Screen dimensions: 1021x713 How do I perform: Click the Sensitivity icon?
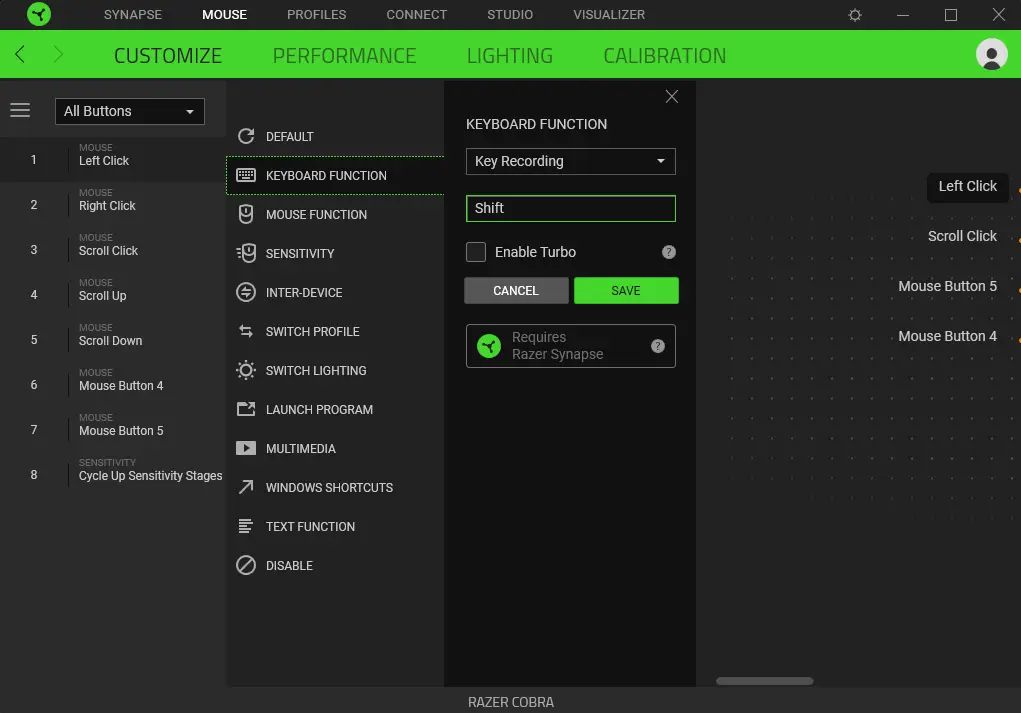(x=245, y=253)
